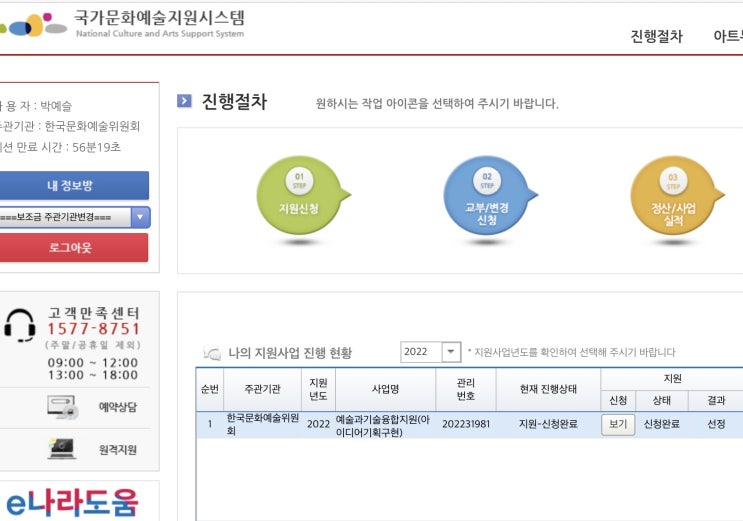Click the 선정 result cell
Screen dimensions: 743x521
coord(716,424)
